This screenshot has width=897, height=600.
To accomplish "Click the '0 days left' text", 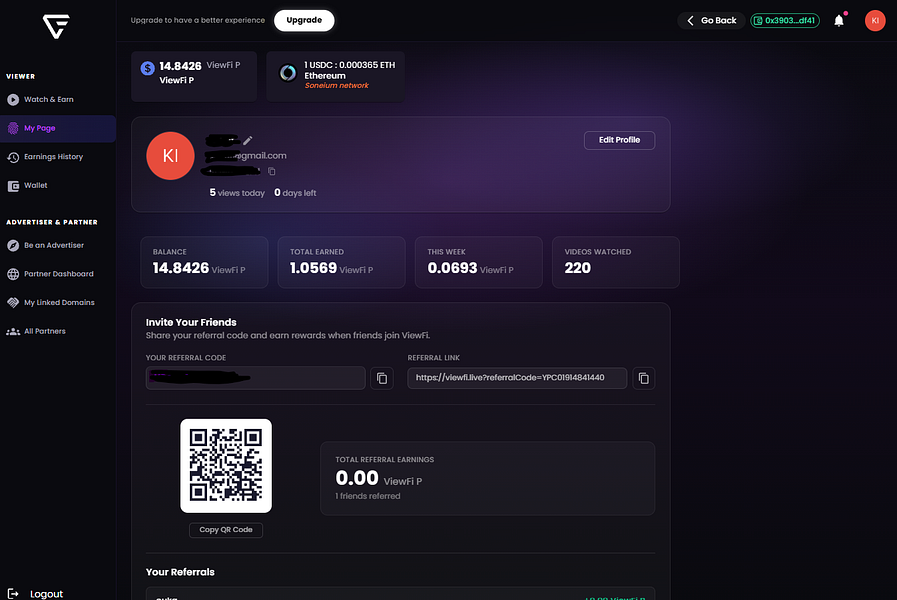I will (295, 193).
